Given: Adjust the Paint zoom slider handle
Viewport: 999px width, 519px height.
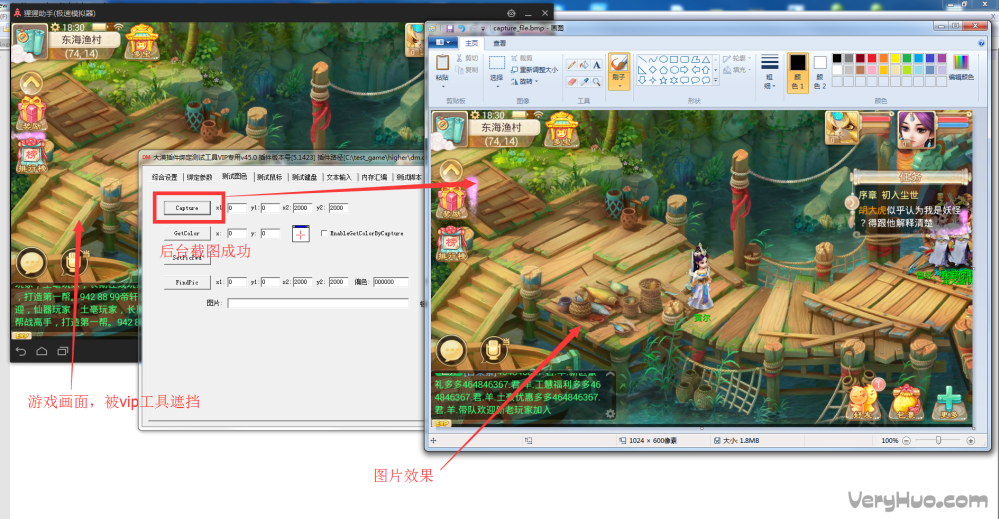Looking at the screenshot, I should (x=938, y=441).
